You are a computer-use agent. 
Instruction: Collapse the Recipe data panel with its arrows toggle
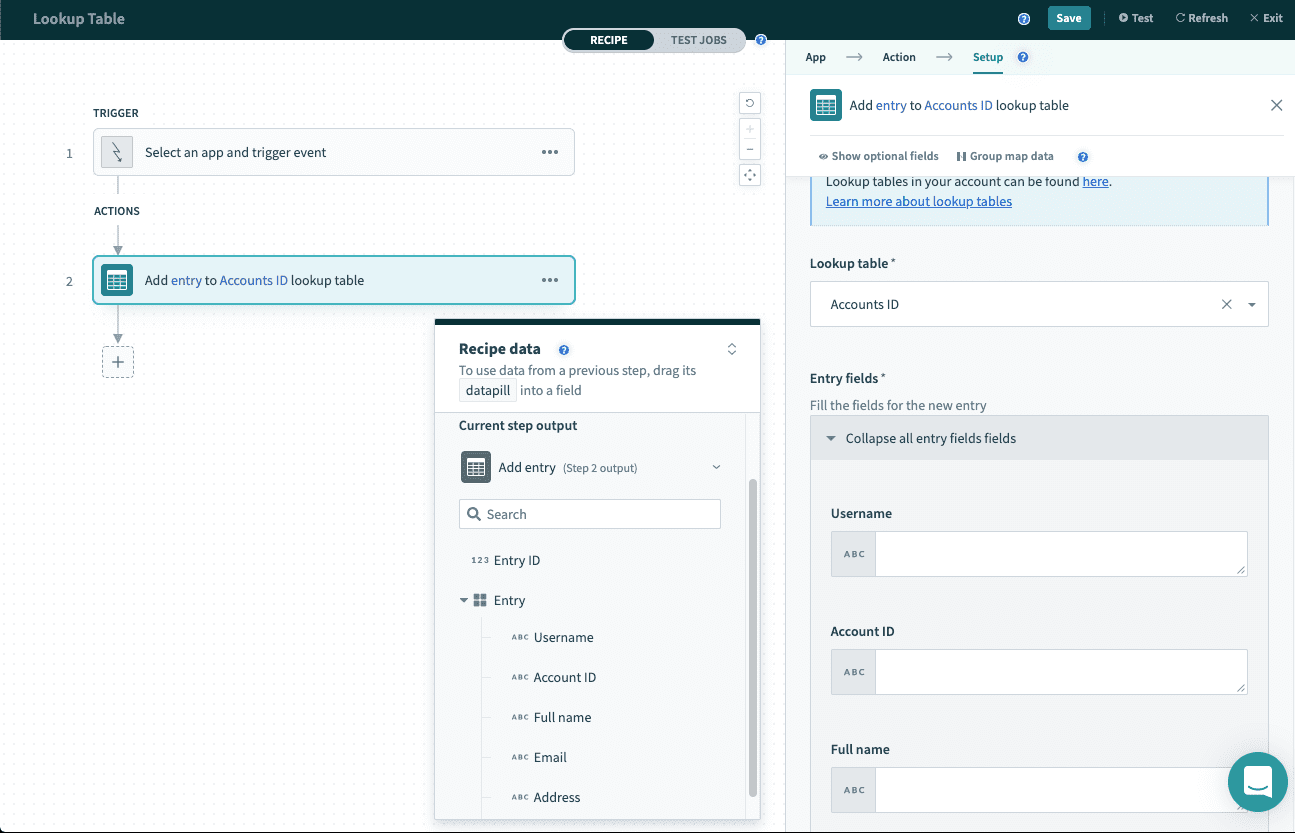point(731,348)
